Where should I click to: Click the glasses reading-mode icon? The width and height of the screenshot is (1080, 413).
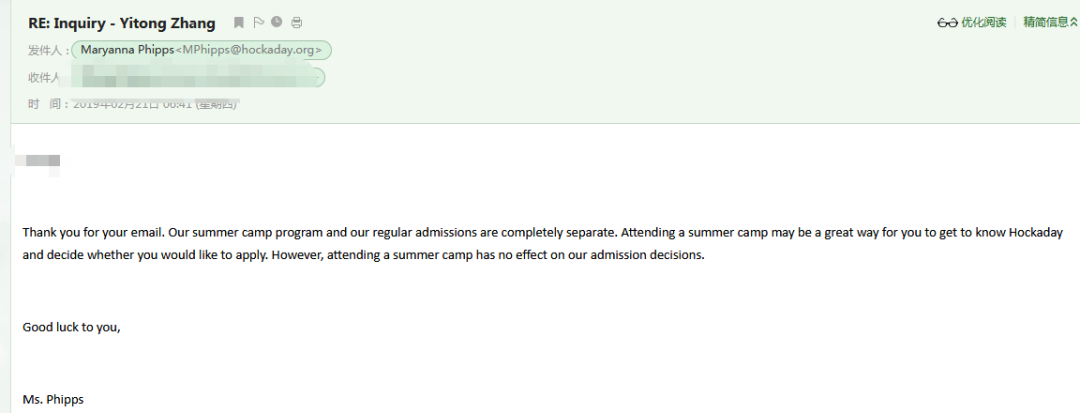click(x=948, y=23)
